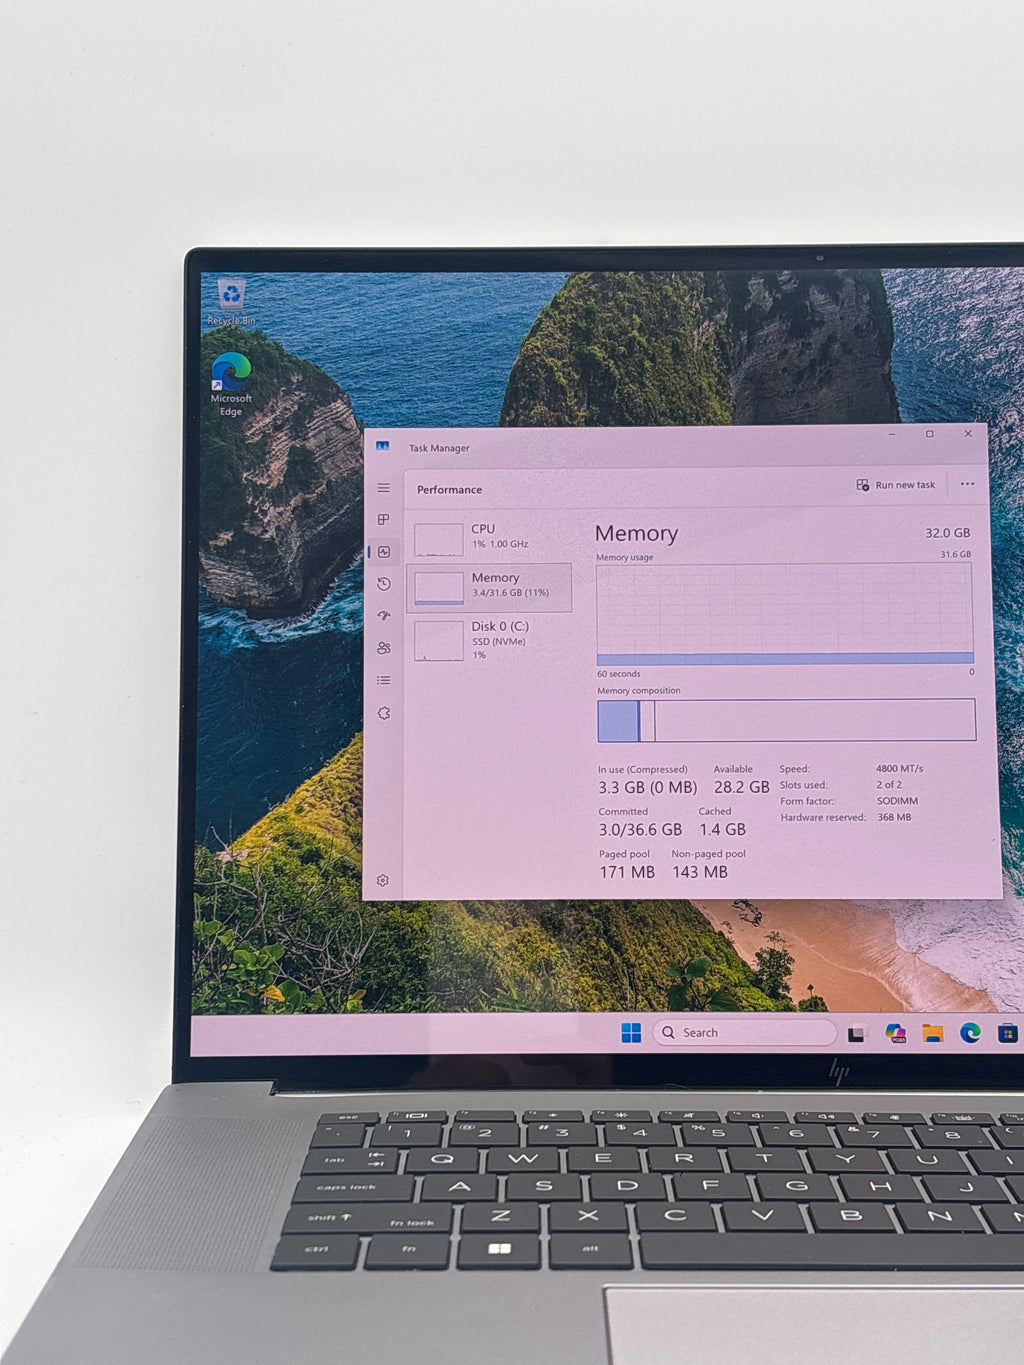1024x1365 pixels.
Task: Open Task View from the taskbar
Action: pos(856,1034)
